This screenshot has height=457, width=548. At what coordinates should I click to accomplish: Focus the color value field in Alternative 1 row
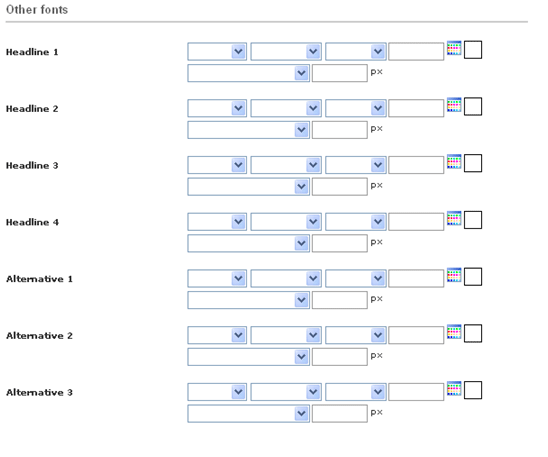416,278
